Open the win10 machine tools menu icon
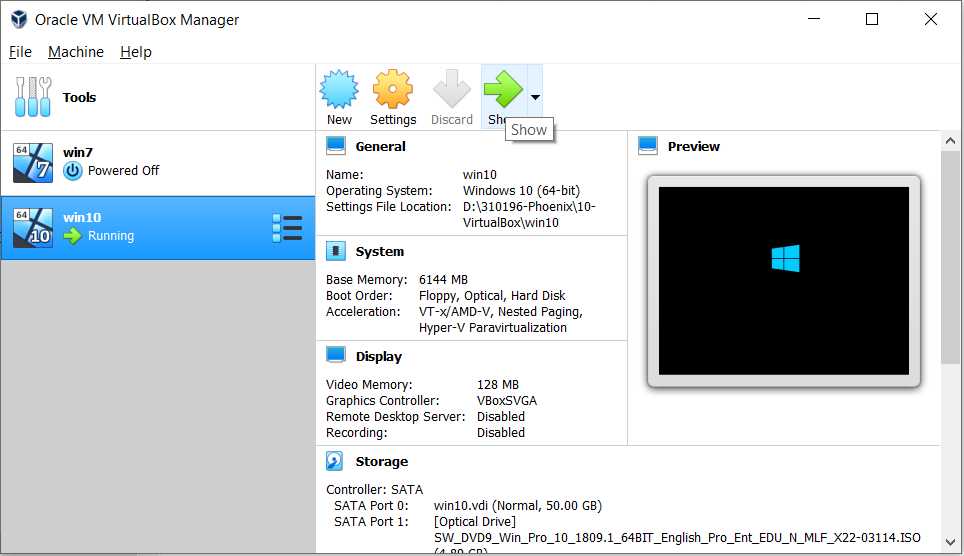The image size is (964, 556). pos(287,228)
